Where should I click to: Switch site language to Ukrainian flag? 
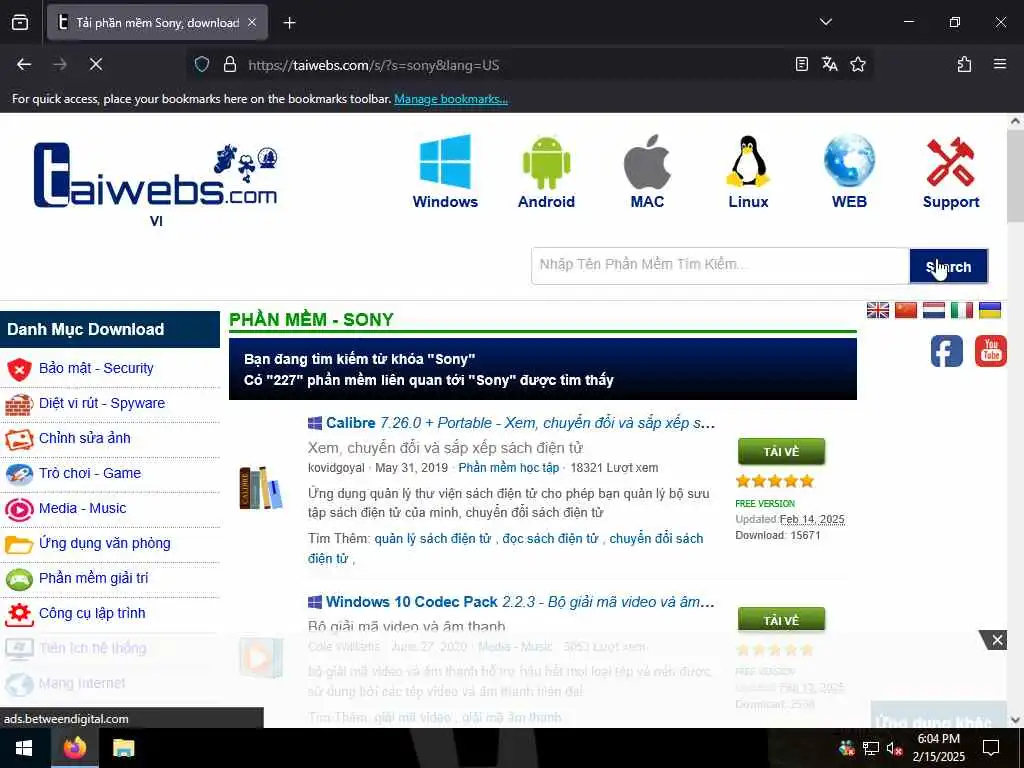click(990, 310)
